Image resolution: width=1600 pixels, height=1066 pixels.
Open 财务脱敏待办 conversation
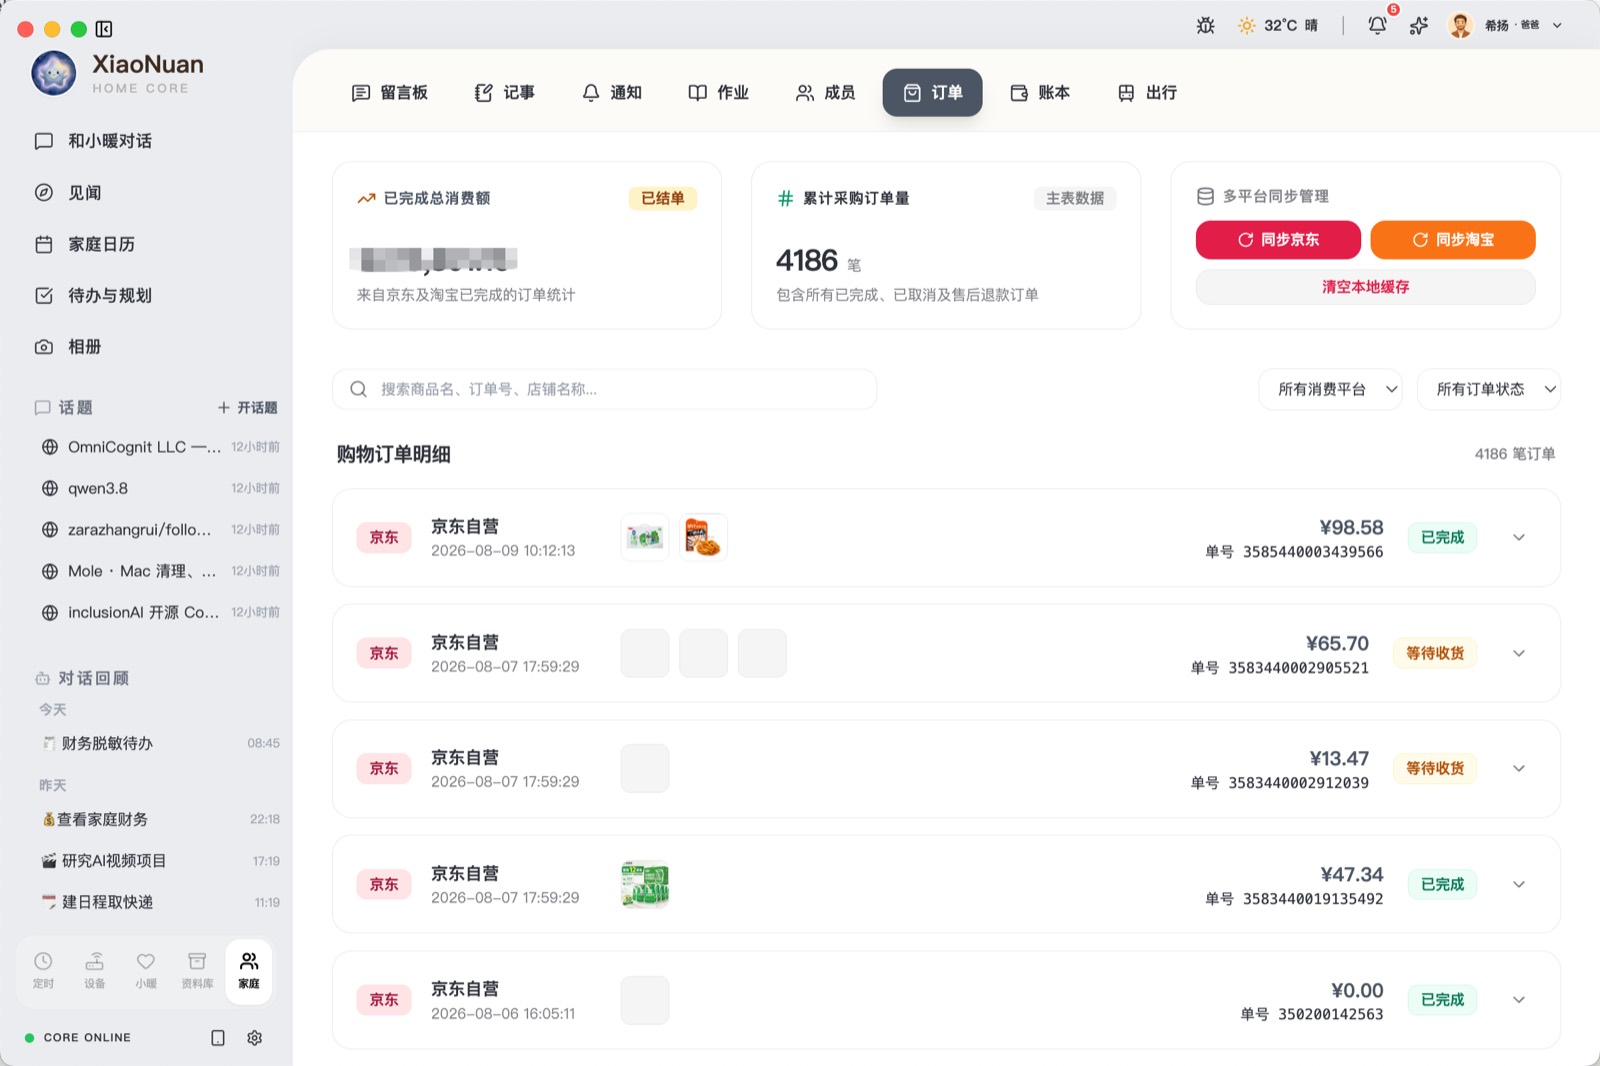(x=159, y=743)
